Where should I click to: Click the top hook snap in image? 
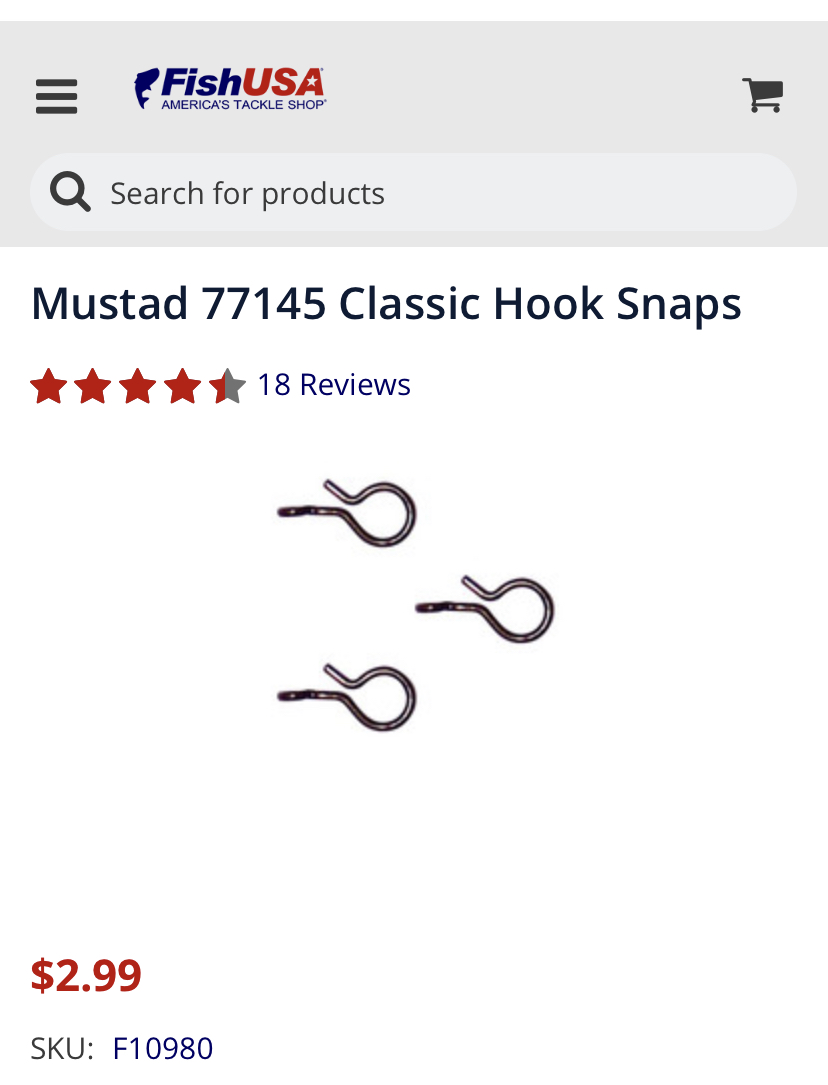[347, 513]
